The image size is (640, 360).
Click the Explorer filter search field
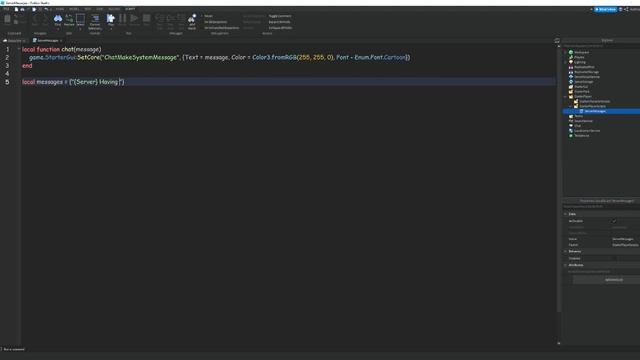601,46
